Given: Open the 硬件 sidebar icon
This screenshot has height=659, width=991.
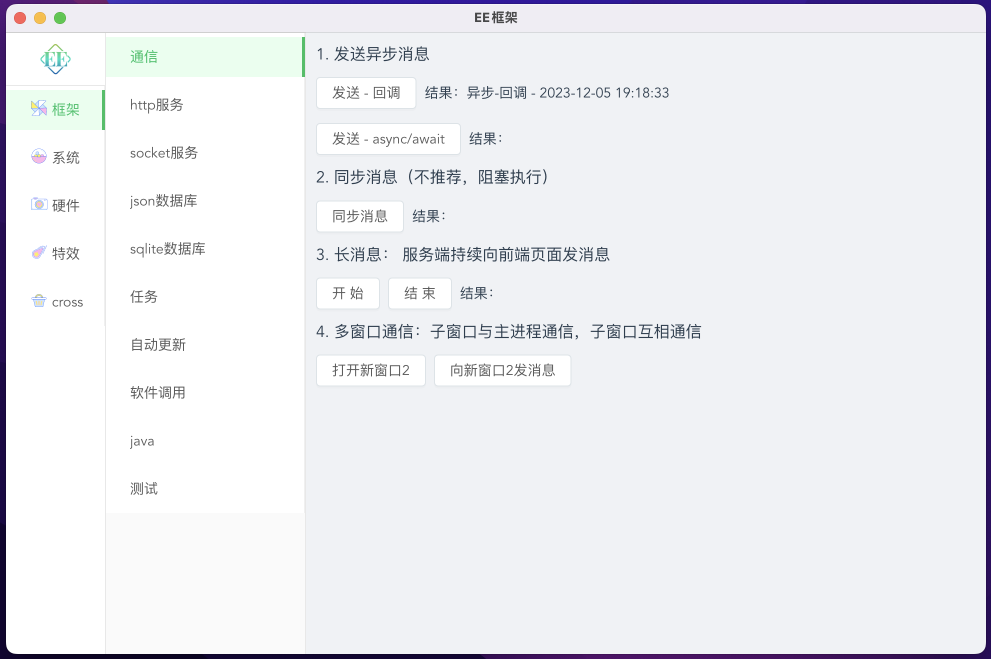Looking at the screenshot, I should [x=39, y=205].
